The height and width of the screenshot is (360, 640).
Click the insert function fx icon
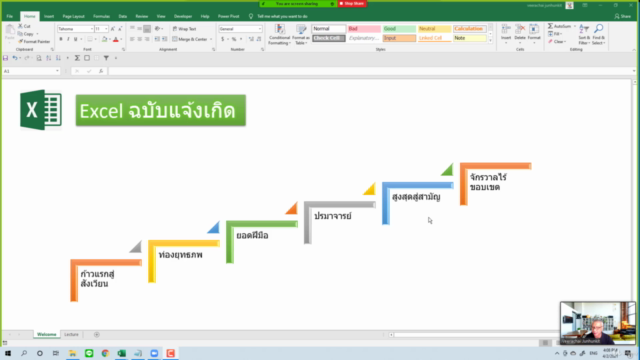pyautogui.click(x=101, y=71)
